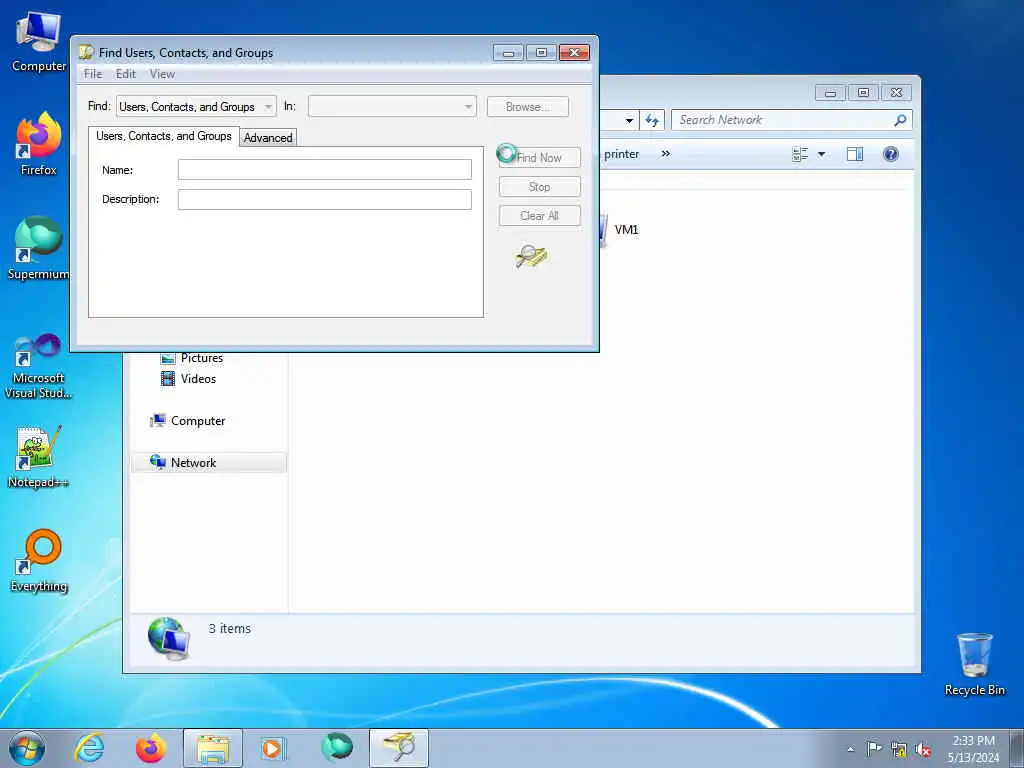Minimize the Network Explorer window
The width and height of the screenshot is (1024, 768).
coord(830,93)
